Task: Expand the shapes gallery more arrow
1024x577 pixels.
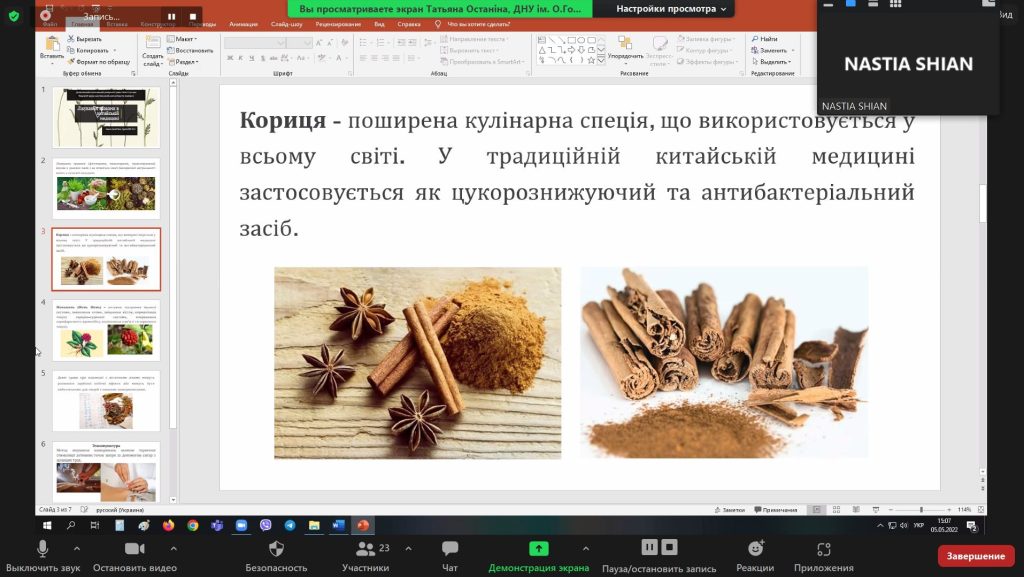Action: 601,60
